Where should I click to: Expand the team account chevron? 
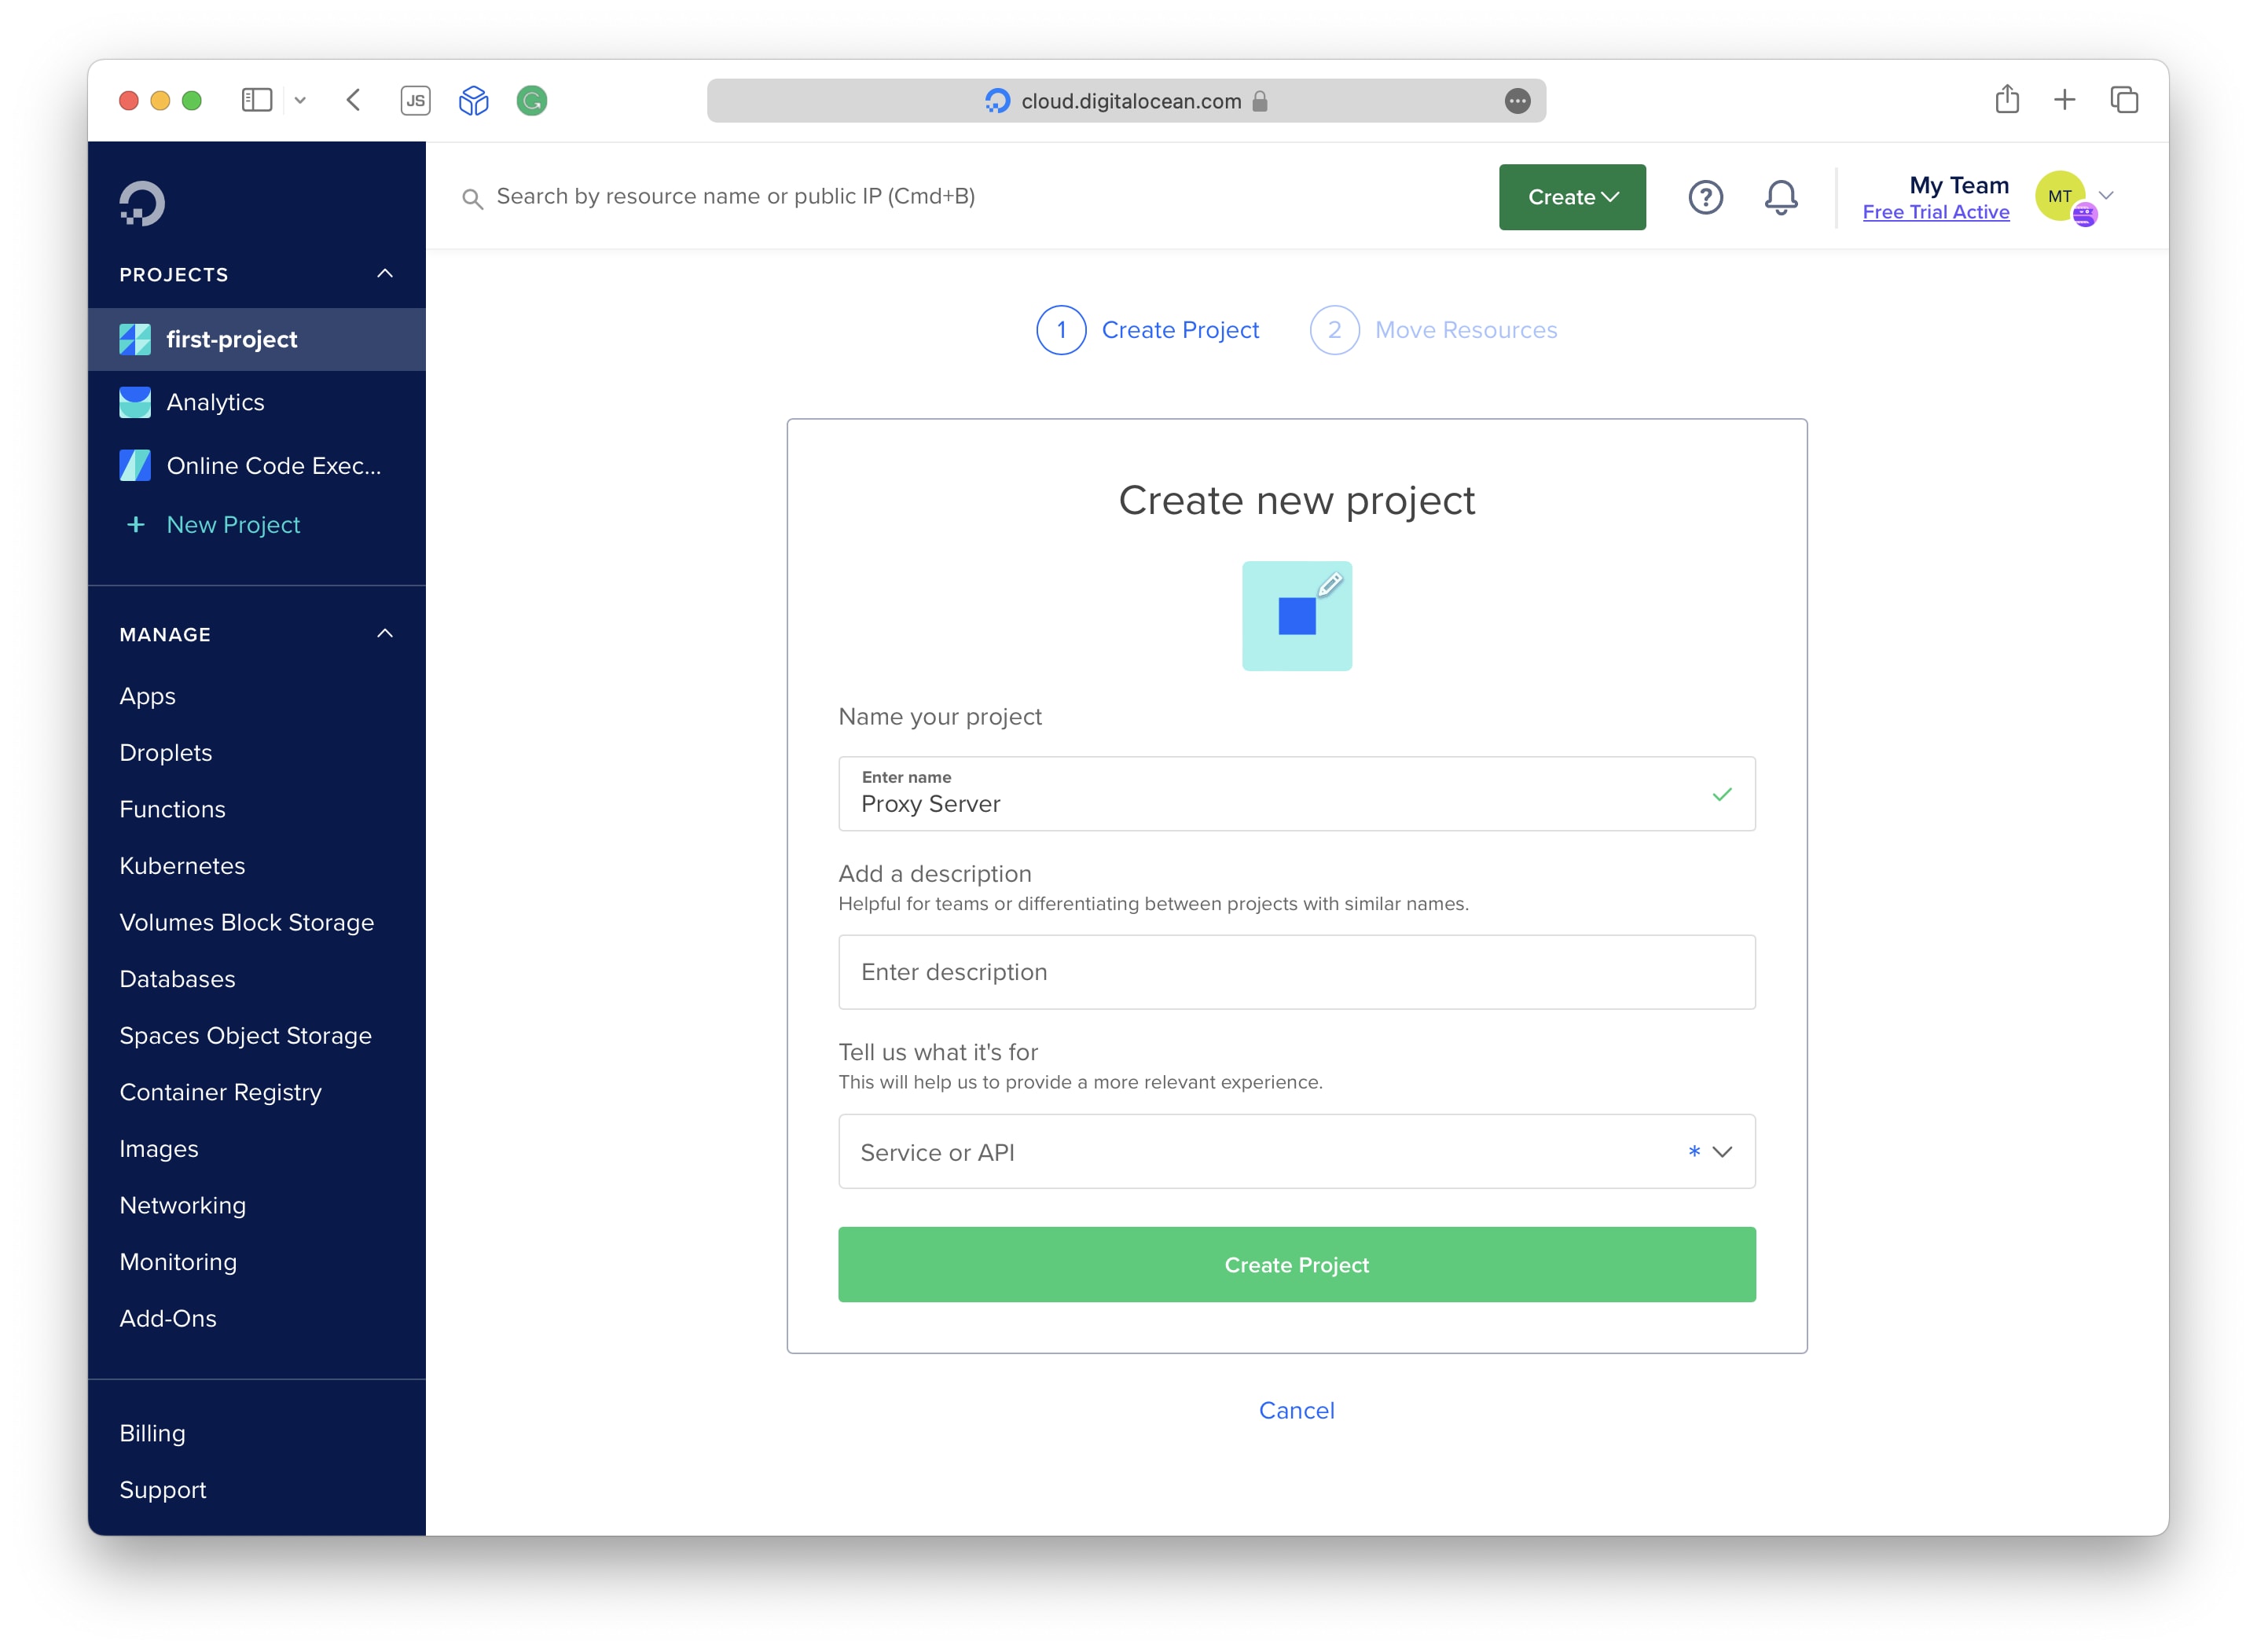pos(2106,196)
